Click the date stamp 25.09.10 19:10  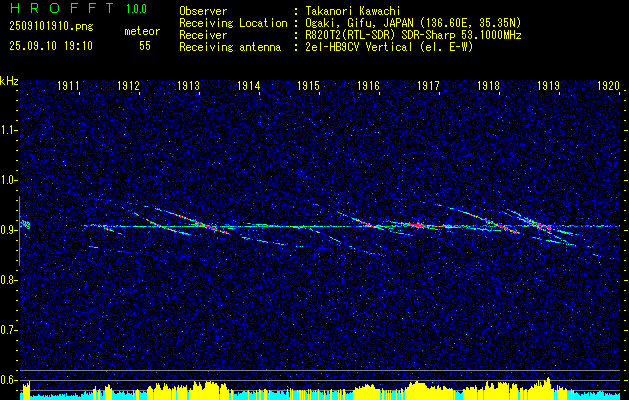(x=51, y=46)
